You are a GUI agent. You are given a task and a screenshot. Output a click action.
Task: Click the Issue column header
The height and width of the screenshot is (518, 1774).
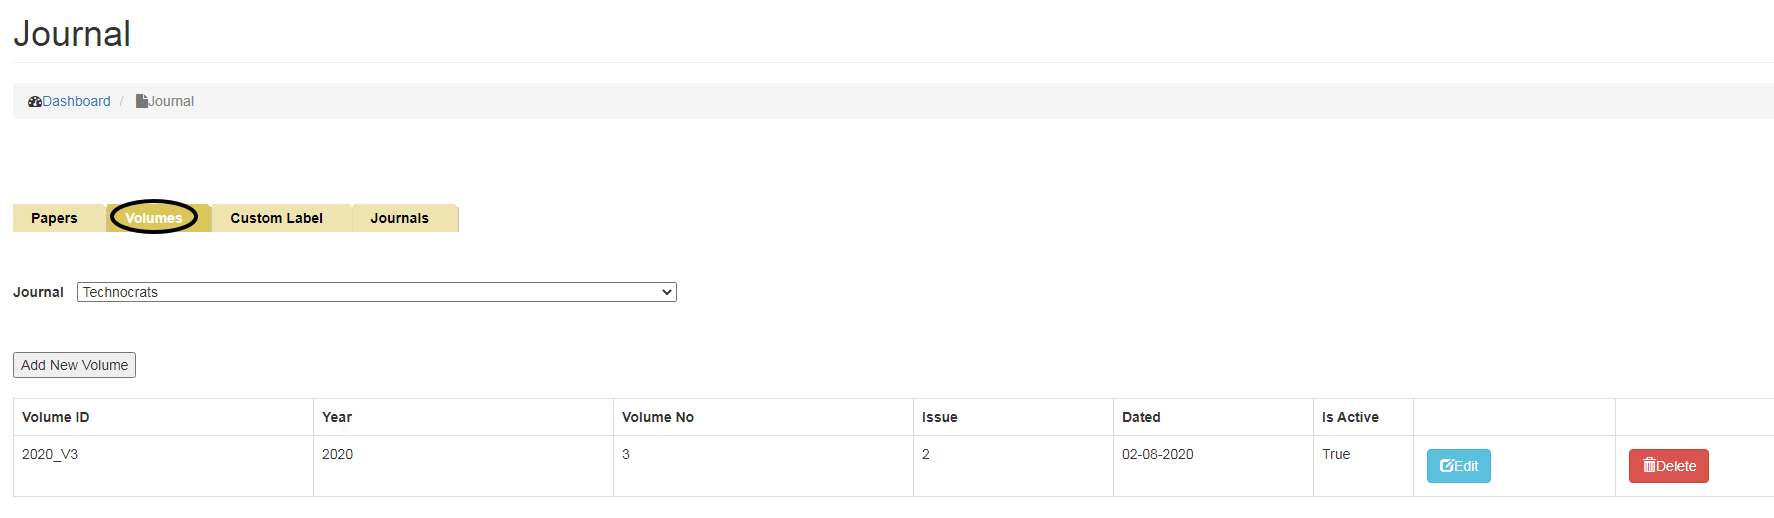coord(940,417)
